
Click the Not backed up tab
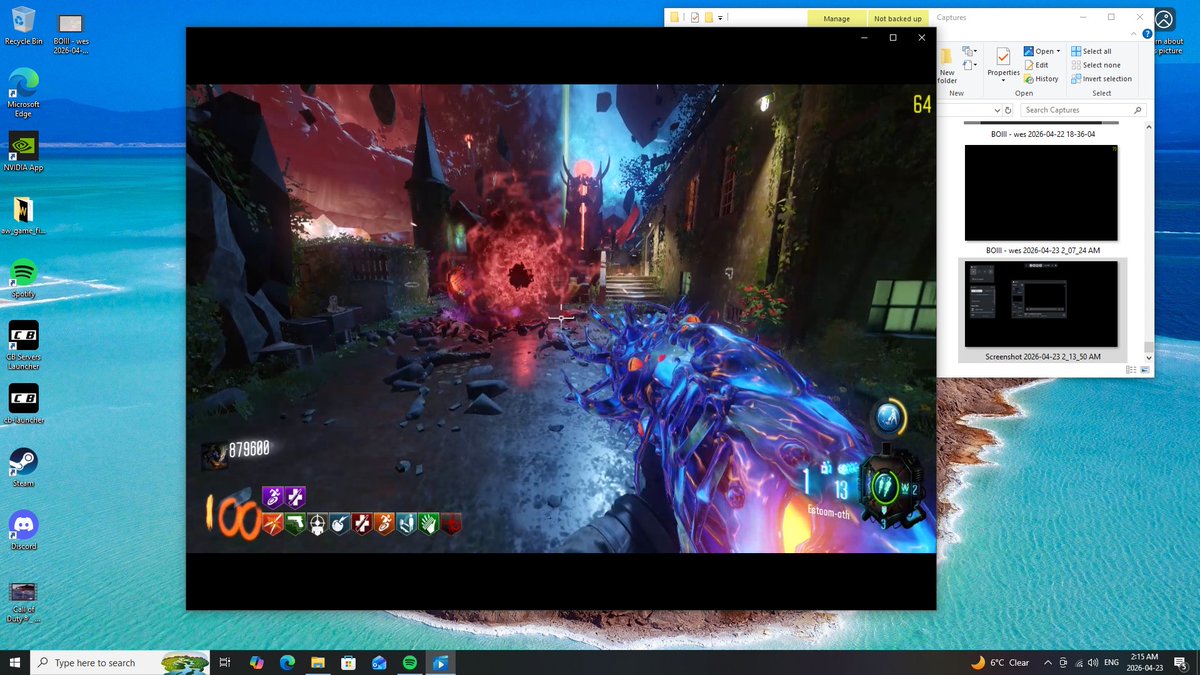[x=898, y=18]
